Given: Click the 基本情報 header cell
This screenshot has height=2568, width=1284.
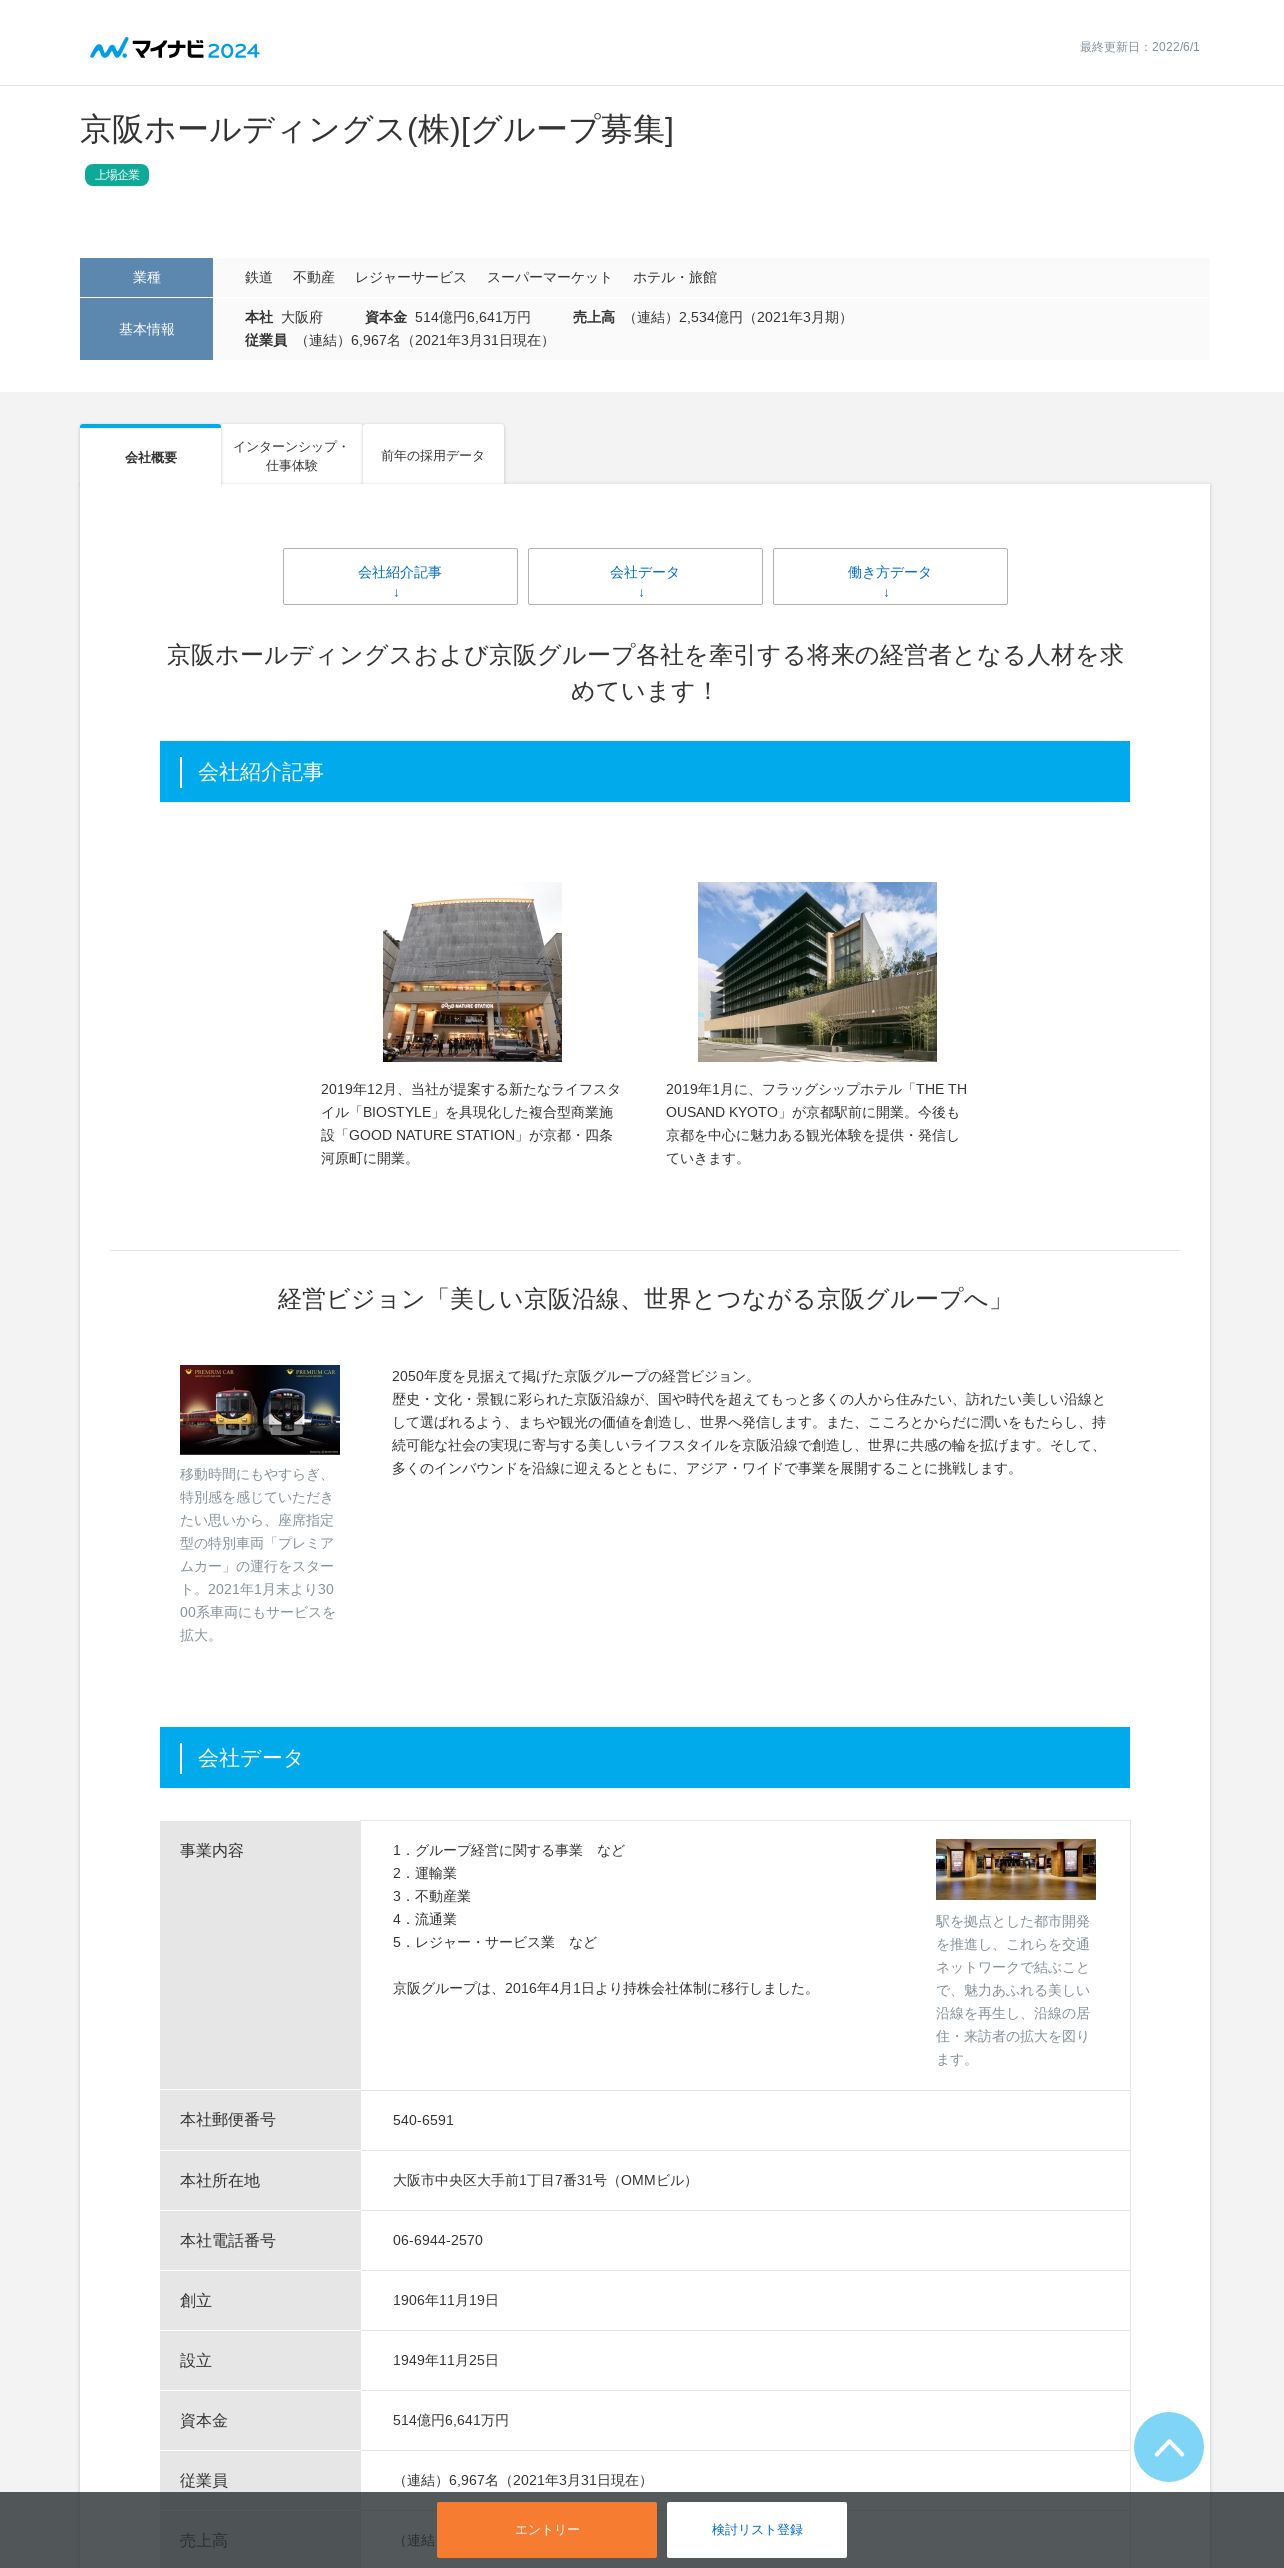Looking at the screenshot, I should (146, 329).
